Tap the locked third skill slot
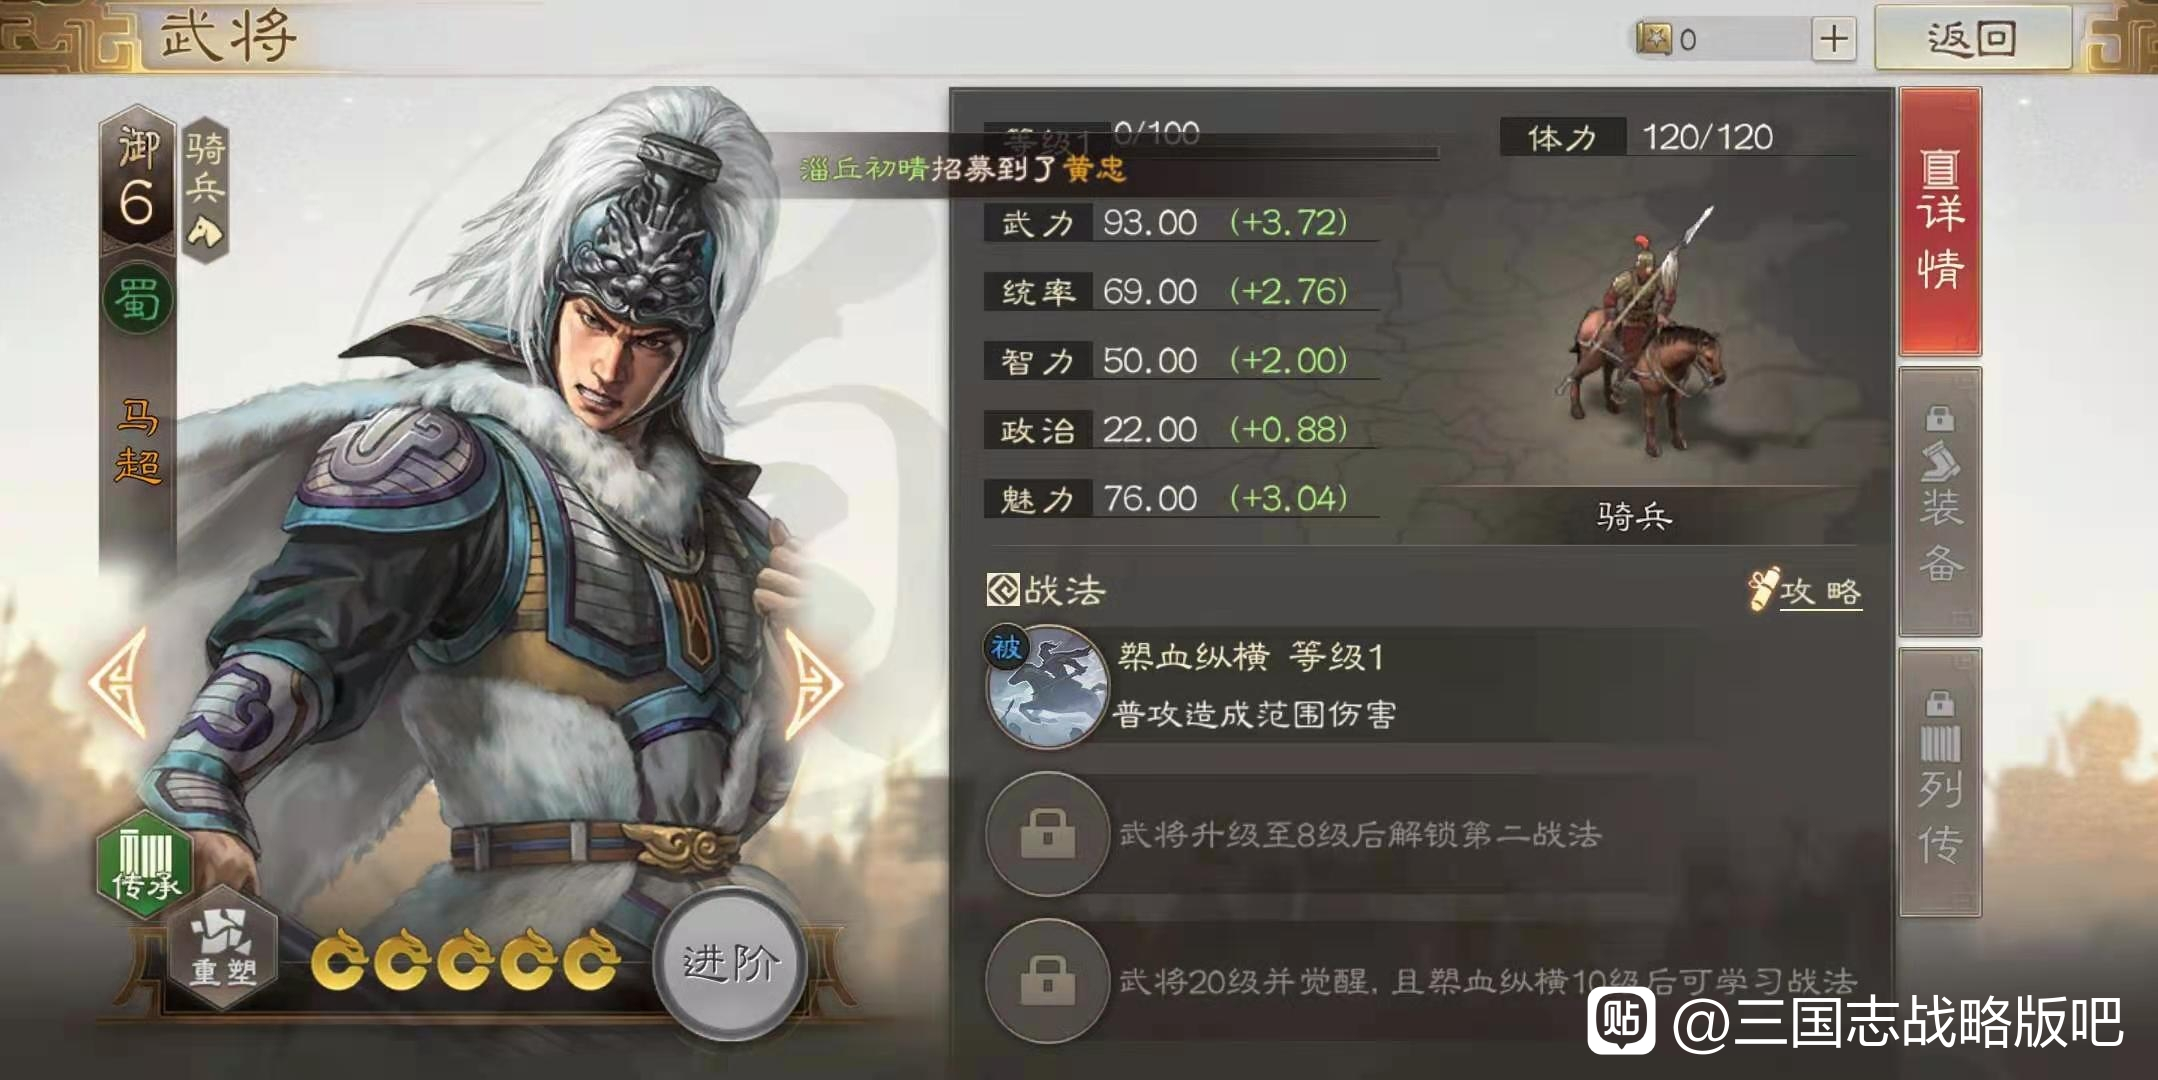Viewport: 2158px width, 1080px height. pyautogui.click(x=1046, y=980)
